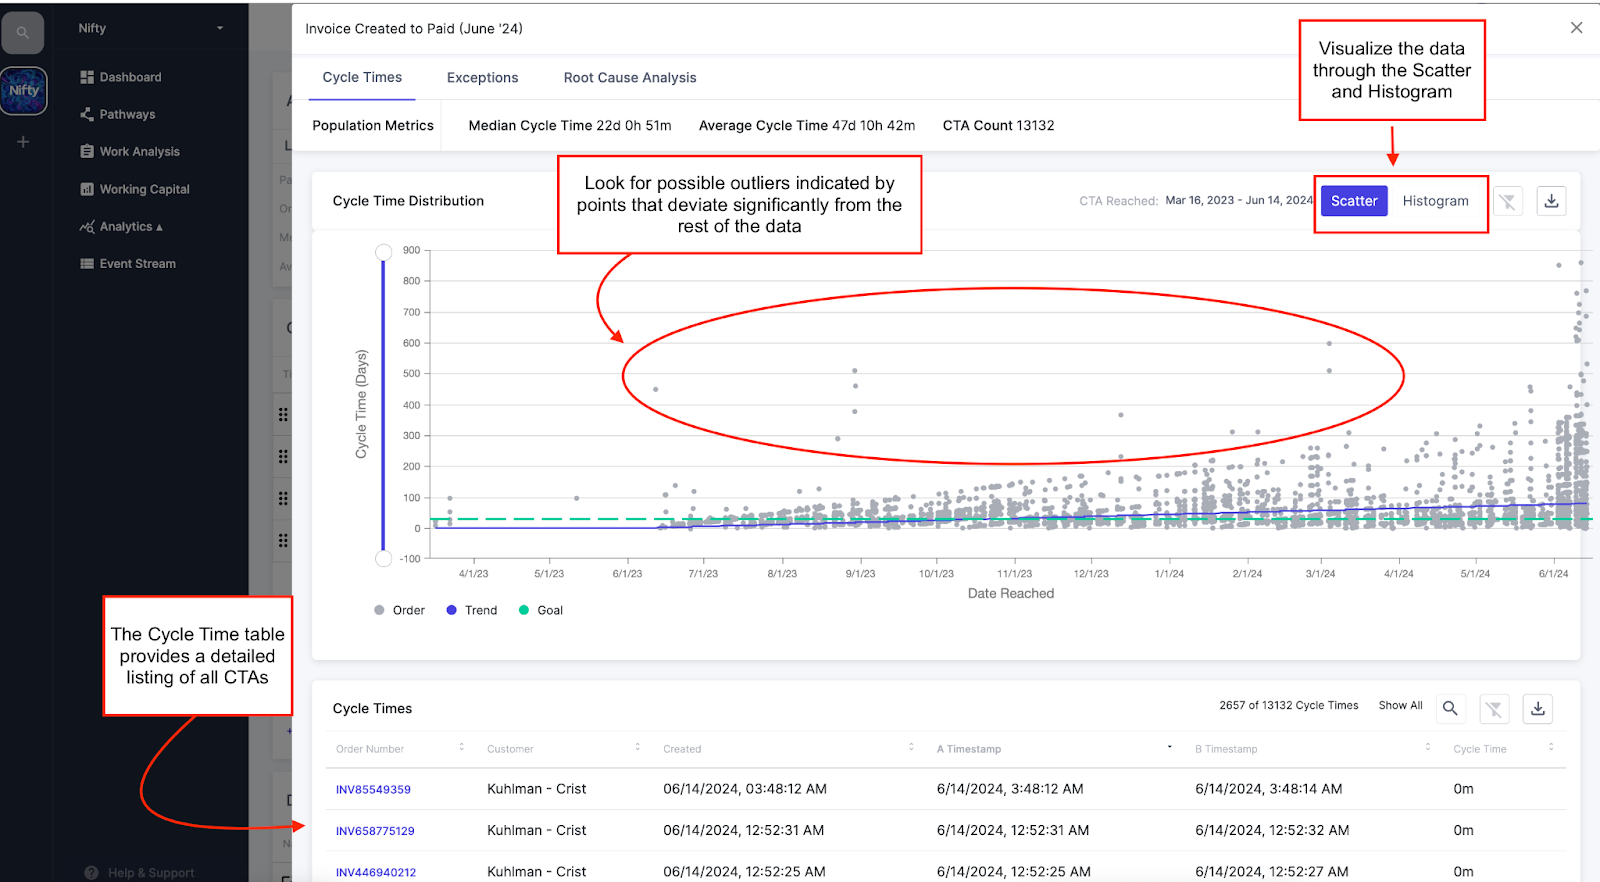Toggle the Trend series in legend
Viewport: 1600px width, 882px height.
[472, 610]
